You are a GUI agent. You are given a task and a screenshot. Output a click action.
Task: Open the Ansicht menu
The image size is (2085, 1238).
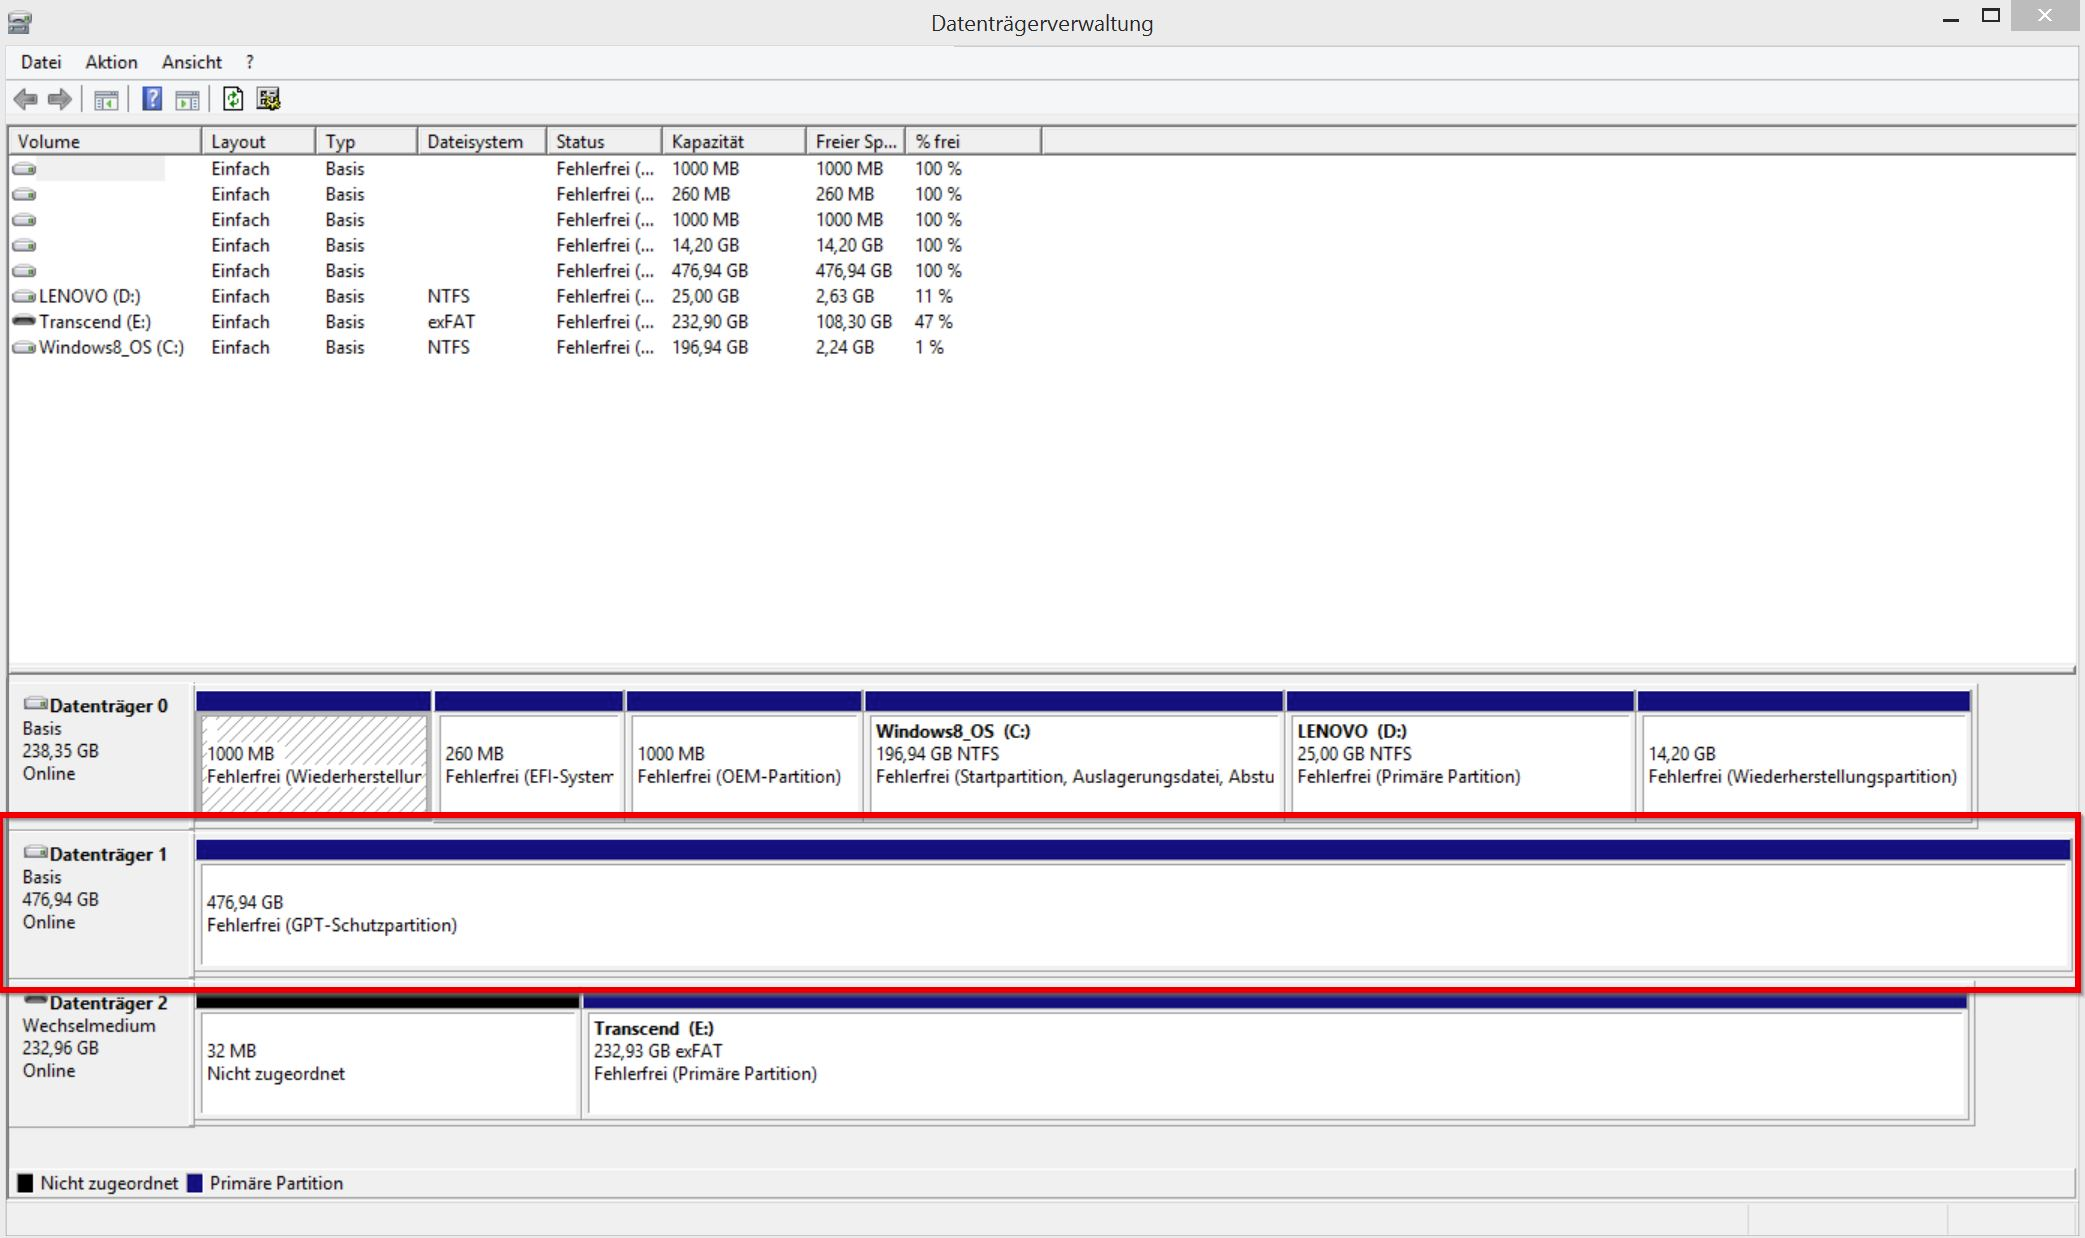[x=191, y=62]
